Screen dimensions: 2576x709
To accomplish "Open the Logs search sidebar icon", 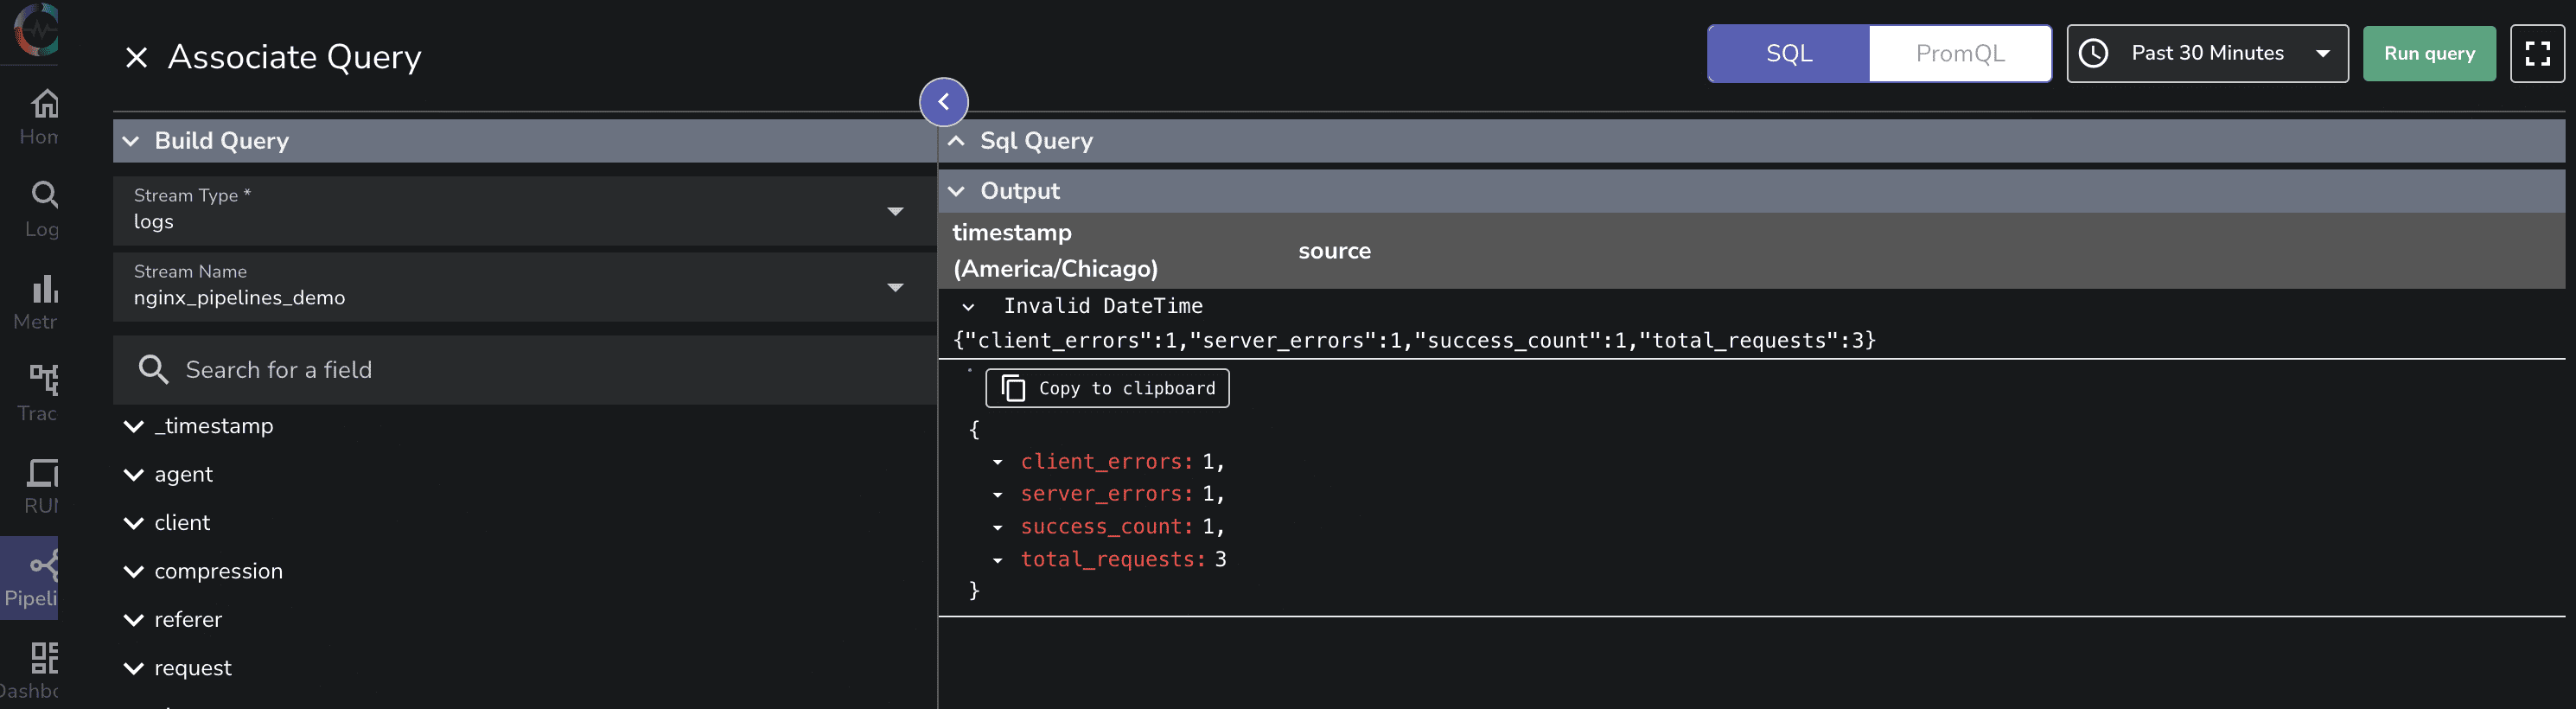I will (44, 194).
